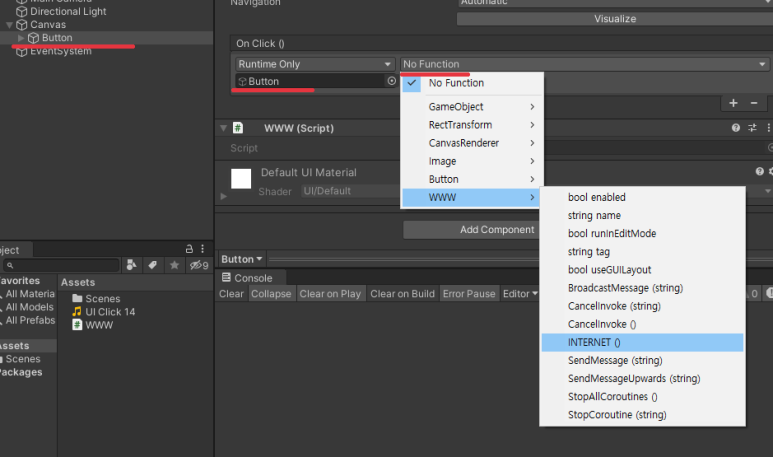Switch to the Console tab
Viewport: 773px width, 457px height.
247,278
